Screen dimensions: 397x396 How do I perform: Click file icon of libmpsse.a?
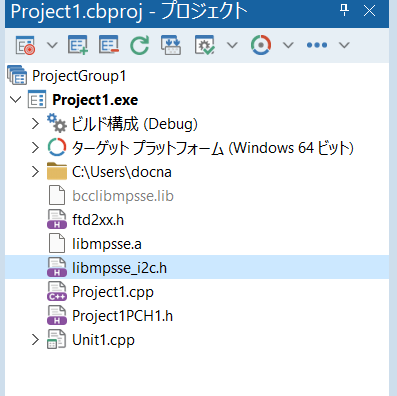coord(57,243)
